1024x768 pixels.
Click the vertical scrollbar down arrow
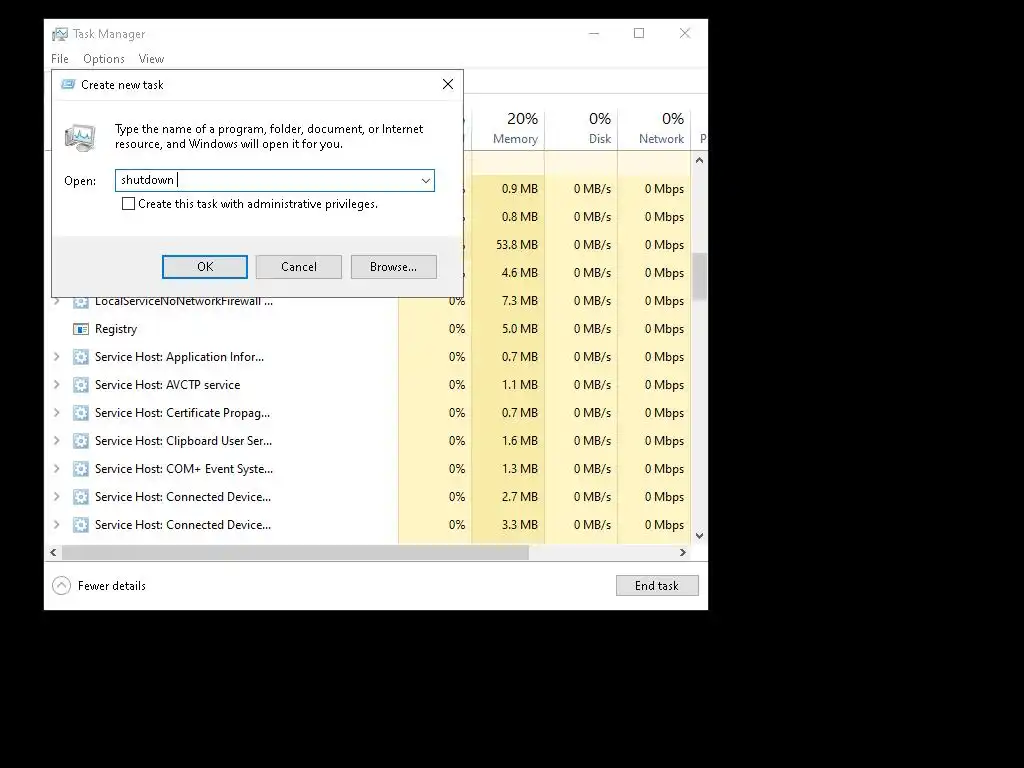click(699, 536)
